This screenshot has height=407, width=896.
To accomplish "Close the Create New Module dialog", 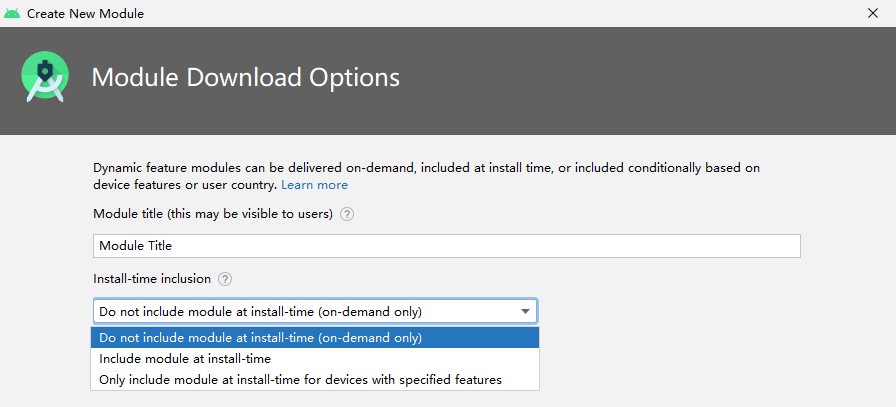I will tap(873, 12).
